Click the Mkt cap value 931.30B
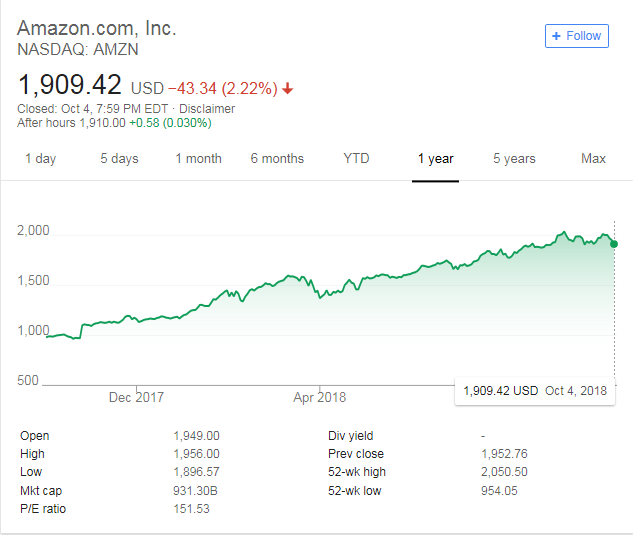The height and width of the screenshot is (535, 633). pos(196,491)
